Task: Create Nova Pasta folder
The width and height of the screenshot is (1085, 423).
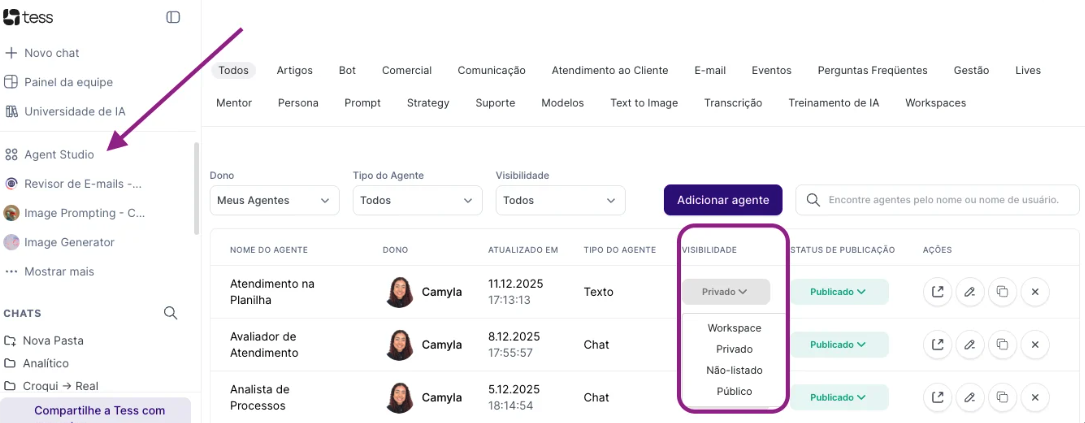Action: [44, 341]
